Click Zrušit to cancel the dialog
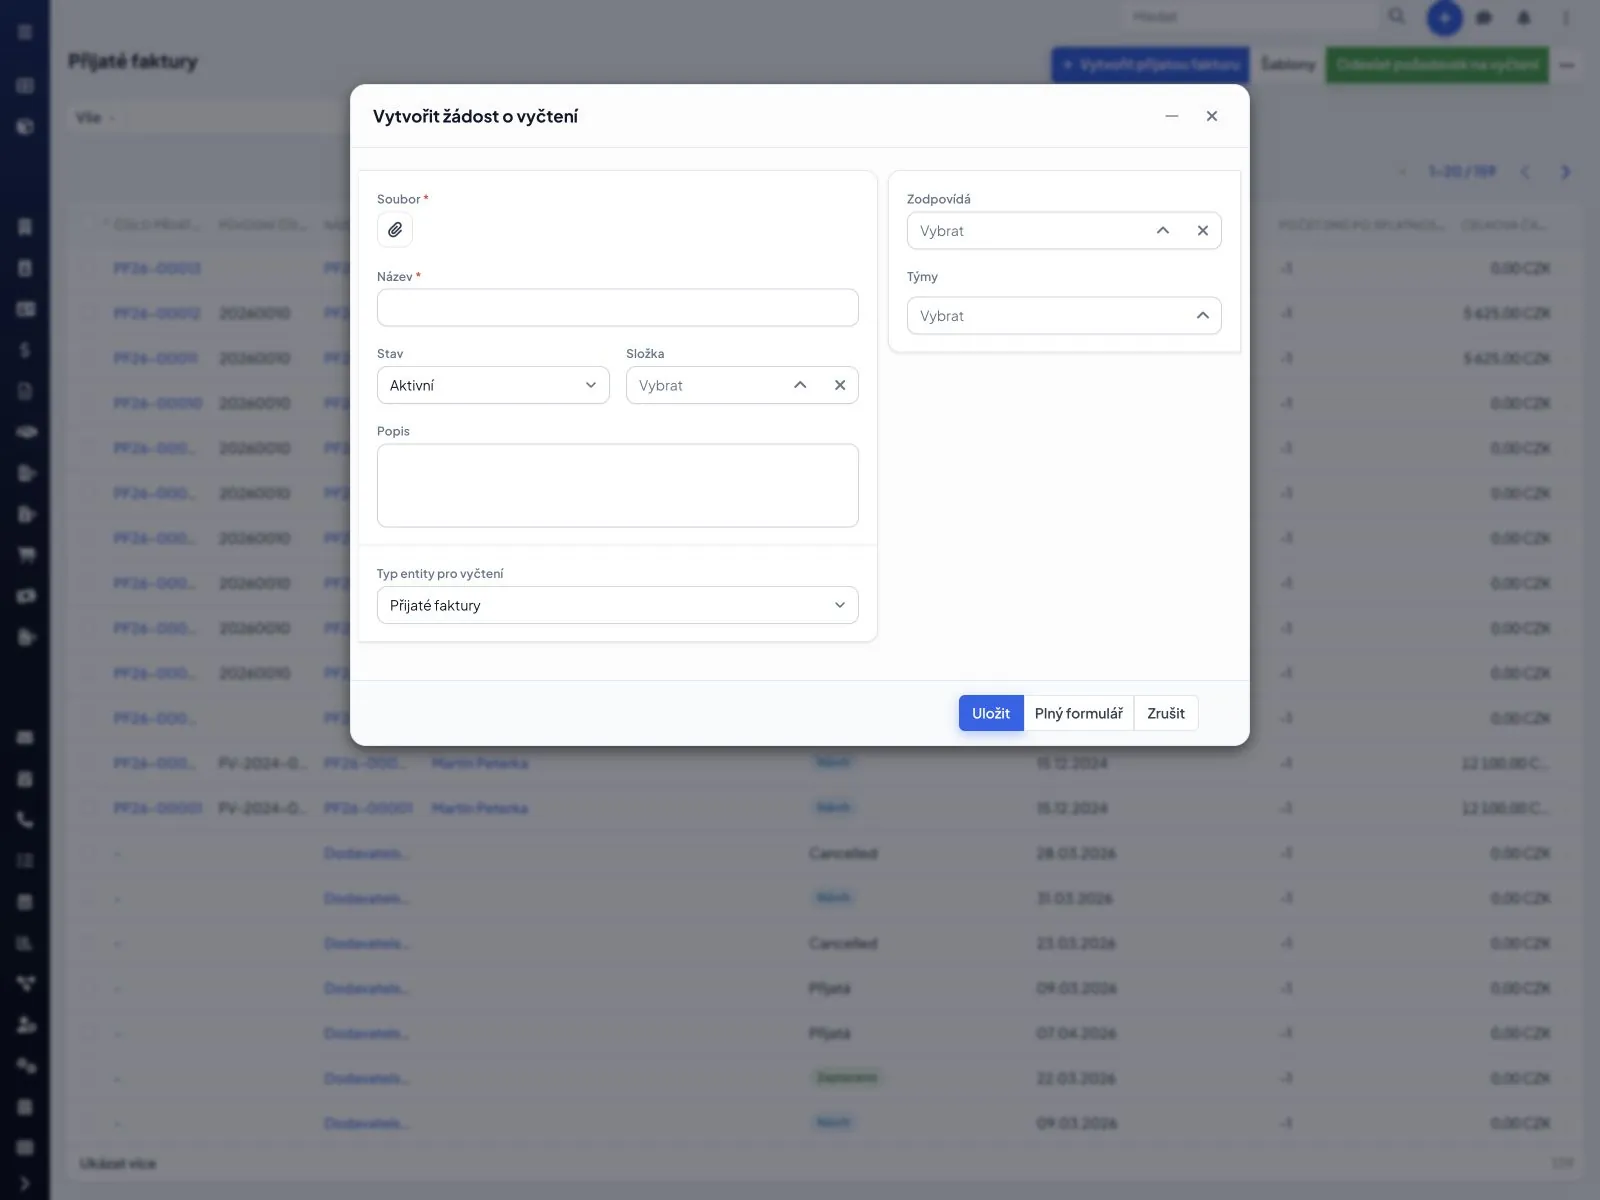Image resolution: width=1600 pixels, height=1200 pixels. pos(1166,713)
